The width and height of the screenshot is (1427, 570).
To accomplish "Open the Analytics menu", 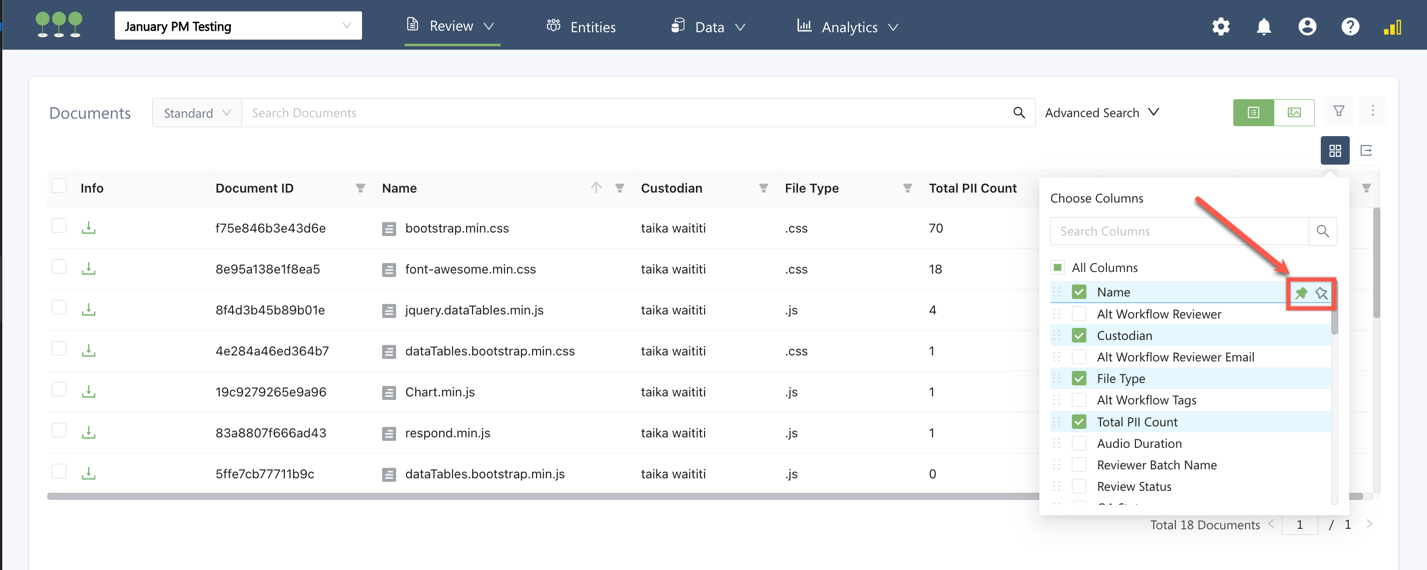I will [848, 27].
